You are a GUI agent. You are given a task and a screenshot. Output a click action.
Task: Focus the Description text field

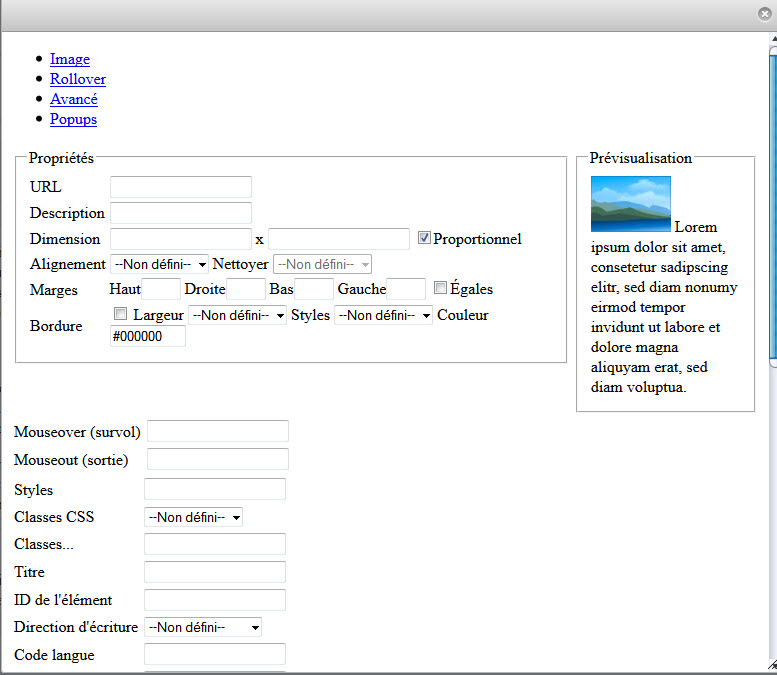tap(181, 213)
